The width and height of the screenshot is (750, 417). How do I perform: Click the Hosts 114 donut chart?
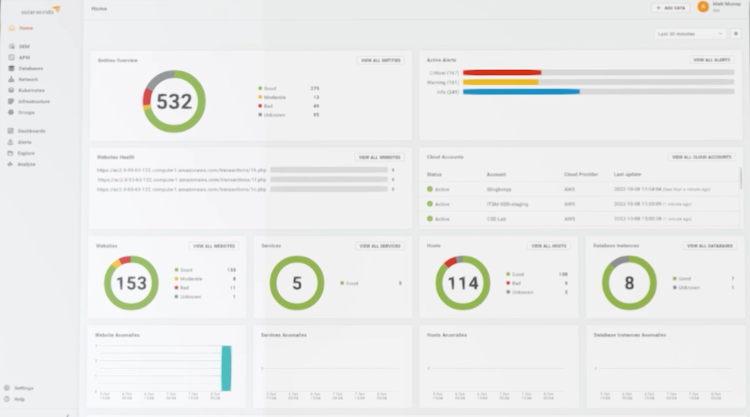(463, 283)
